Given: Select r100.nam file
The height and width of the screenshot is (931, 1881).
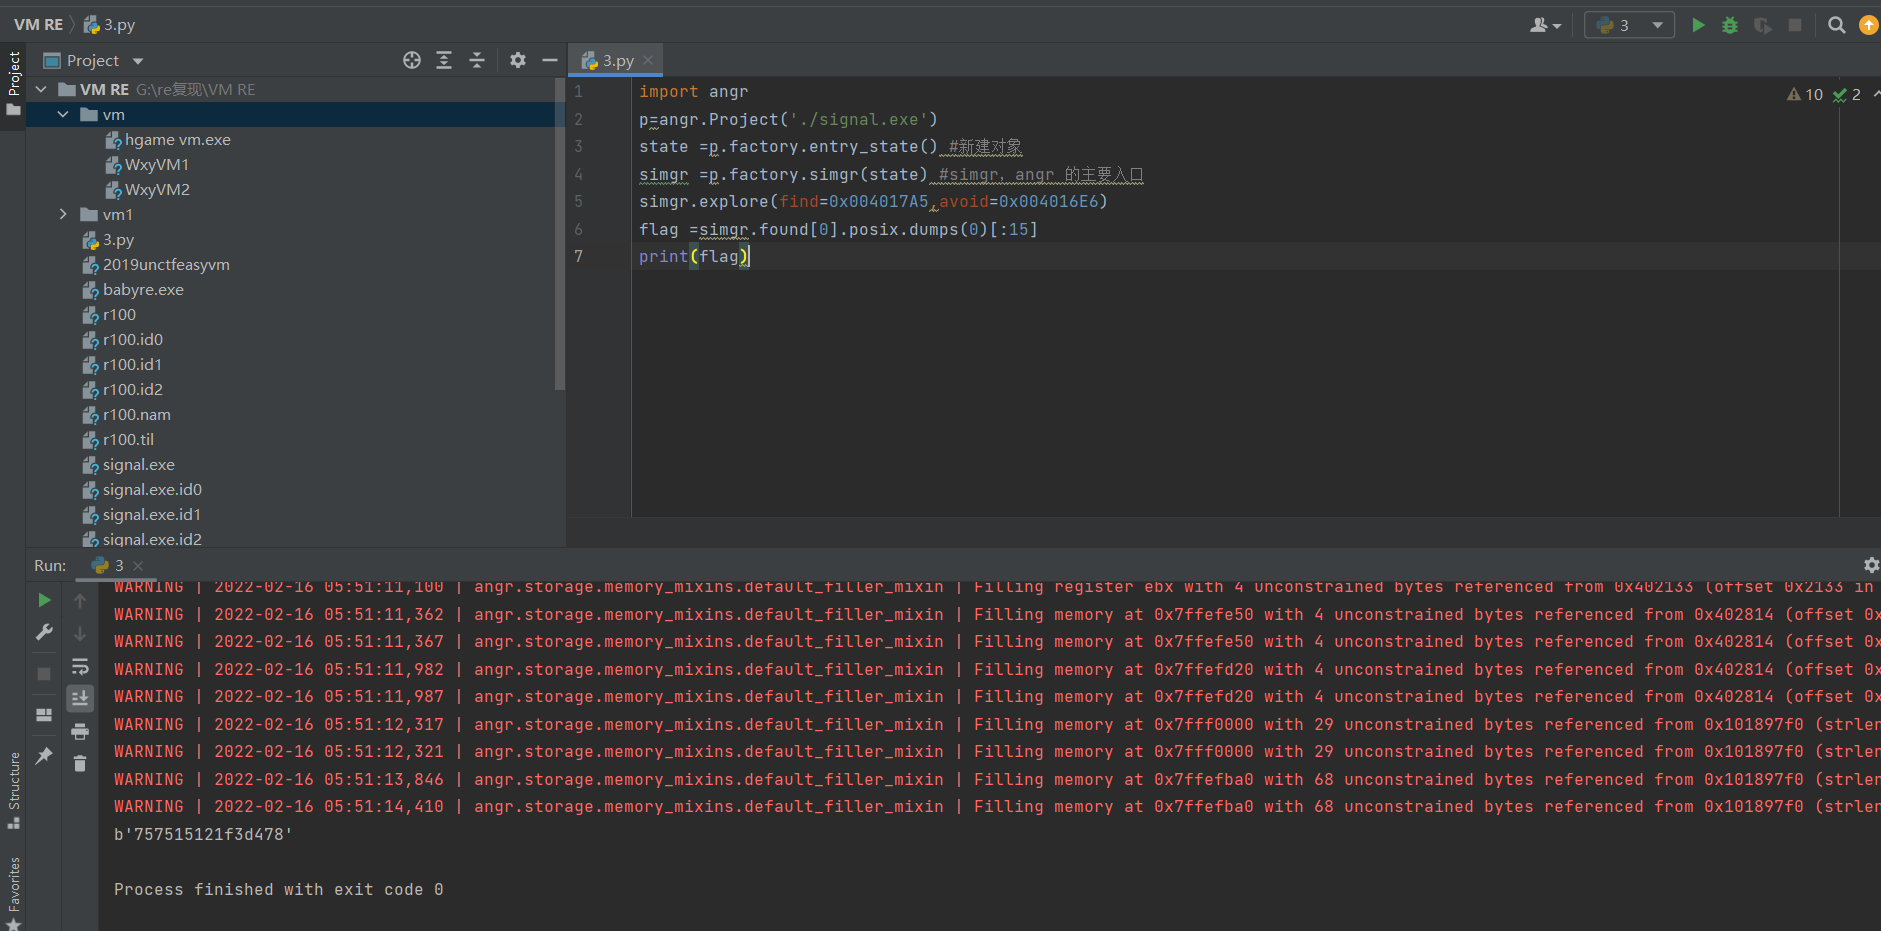Looking at the screenshot, I should coord(136,415).
